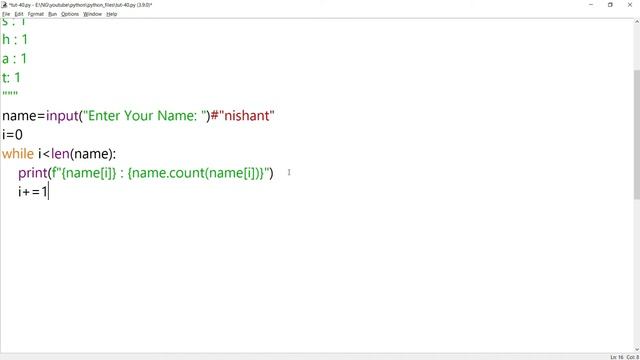This screenshot has width=640, height=360.
Task: Click the closing triple-quote line
Action: click(x=10, y=94)
